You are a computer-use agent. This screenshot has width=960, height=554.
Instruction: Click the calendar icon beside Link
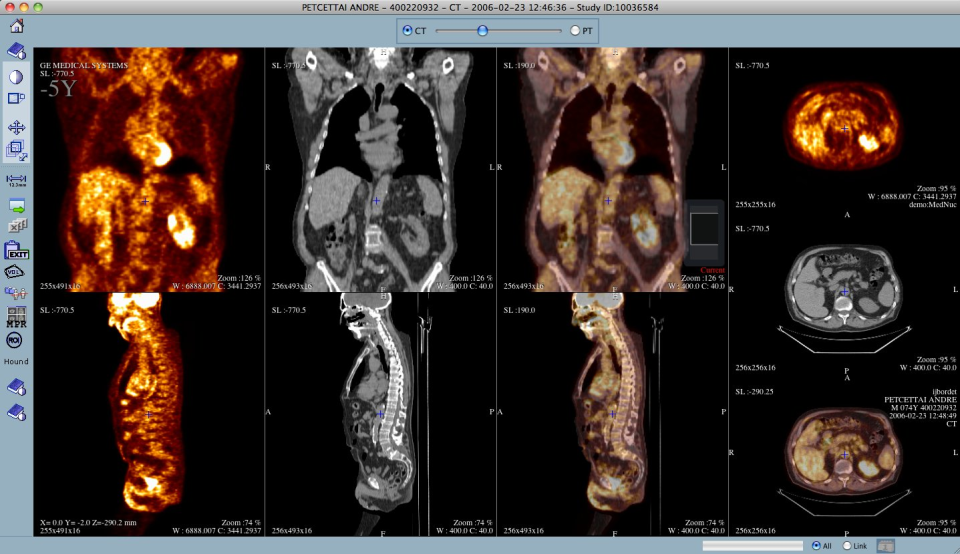coord(886,545)
